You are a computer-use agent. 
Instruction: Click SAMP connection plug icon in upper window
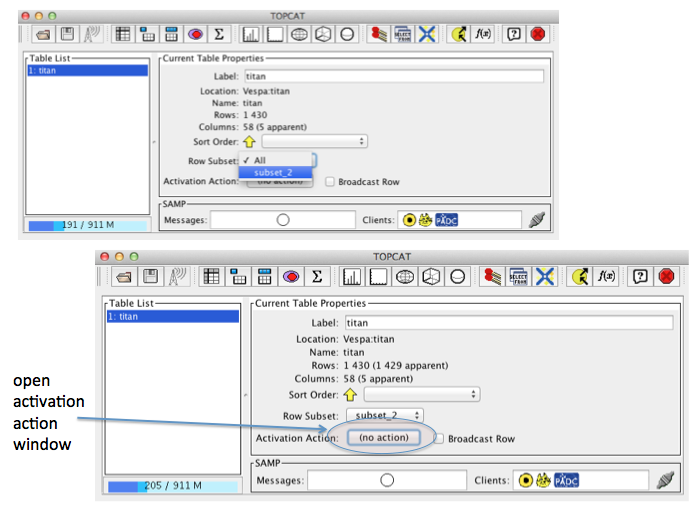(x=537, y=220)
